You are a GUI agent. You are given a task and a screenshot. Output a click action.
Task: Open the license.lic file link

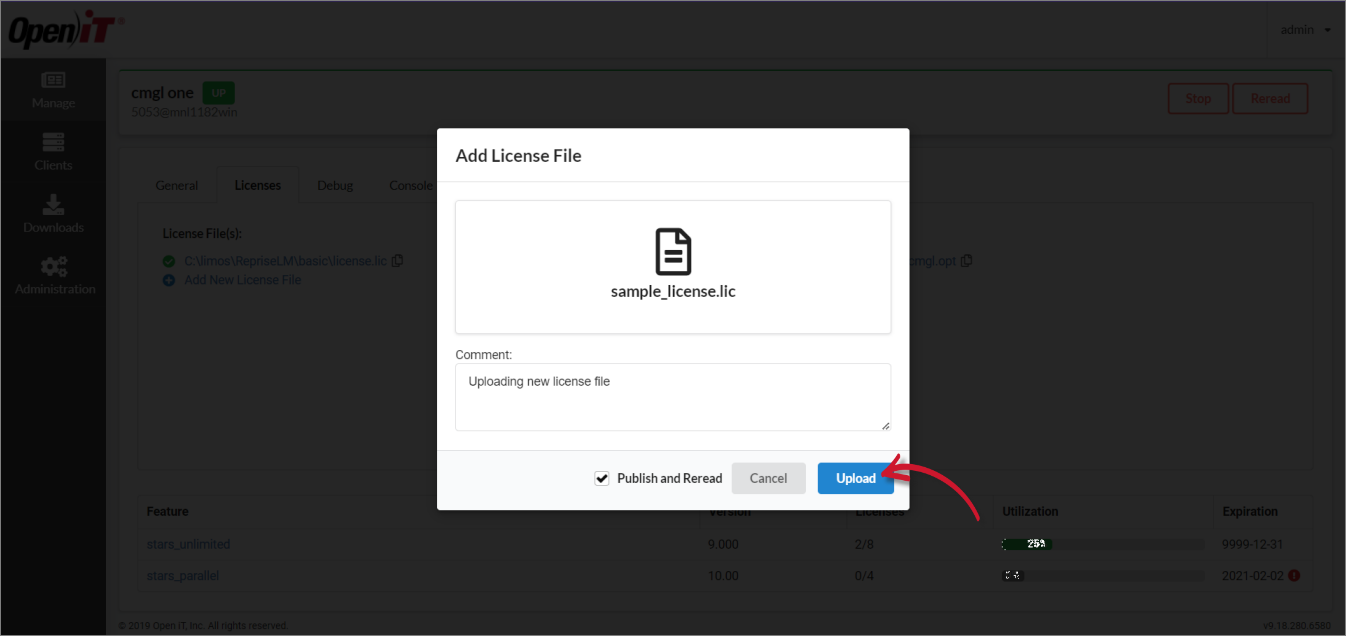pyautogui.click(x=285, y=261)
